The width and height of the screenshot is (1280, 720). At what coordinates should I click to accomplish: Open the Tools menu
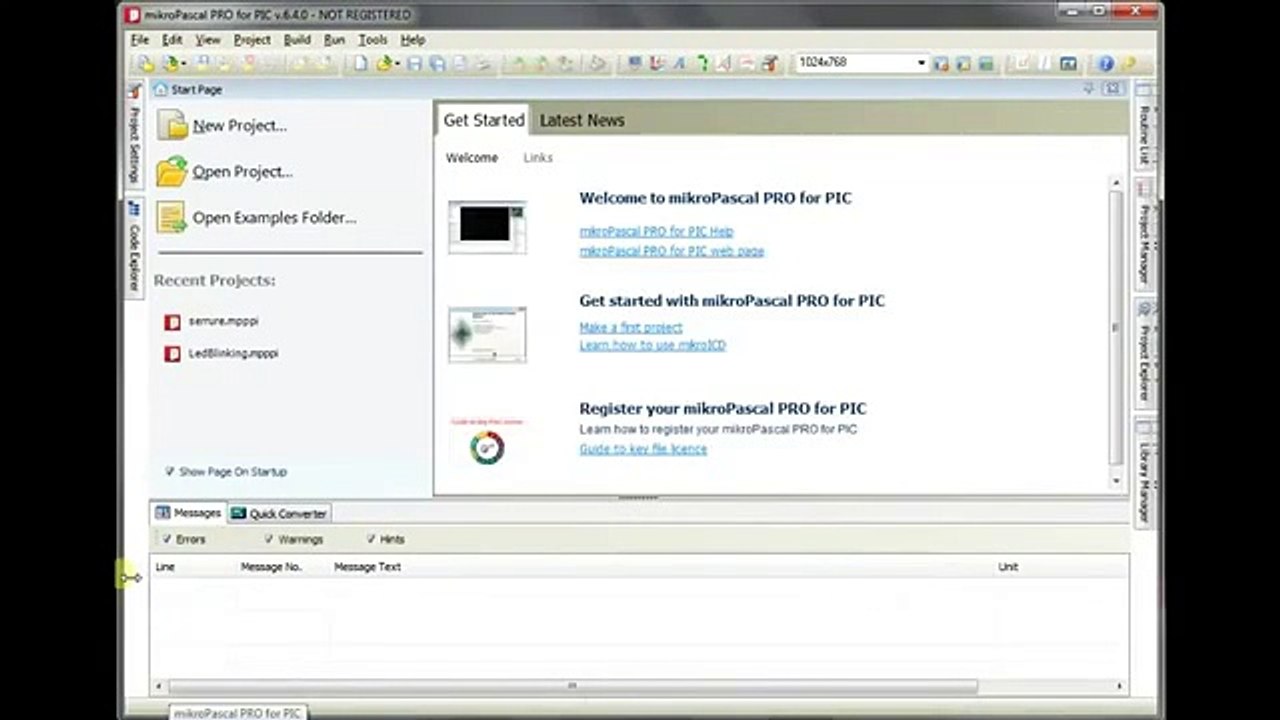pyautogui.click(x=373, y=40)
